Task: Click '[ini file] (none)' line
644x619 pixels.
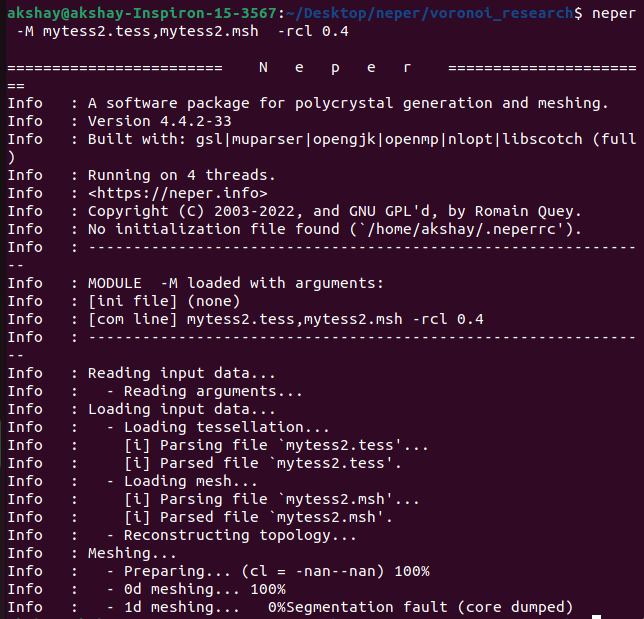Action: coord(164,301)
